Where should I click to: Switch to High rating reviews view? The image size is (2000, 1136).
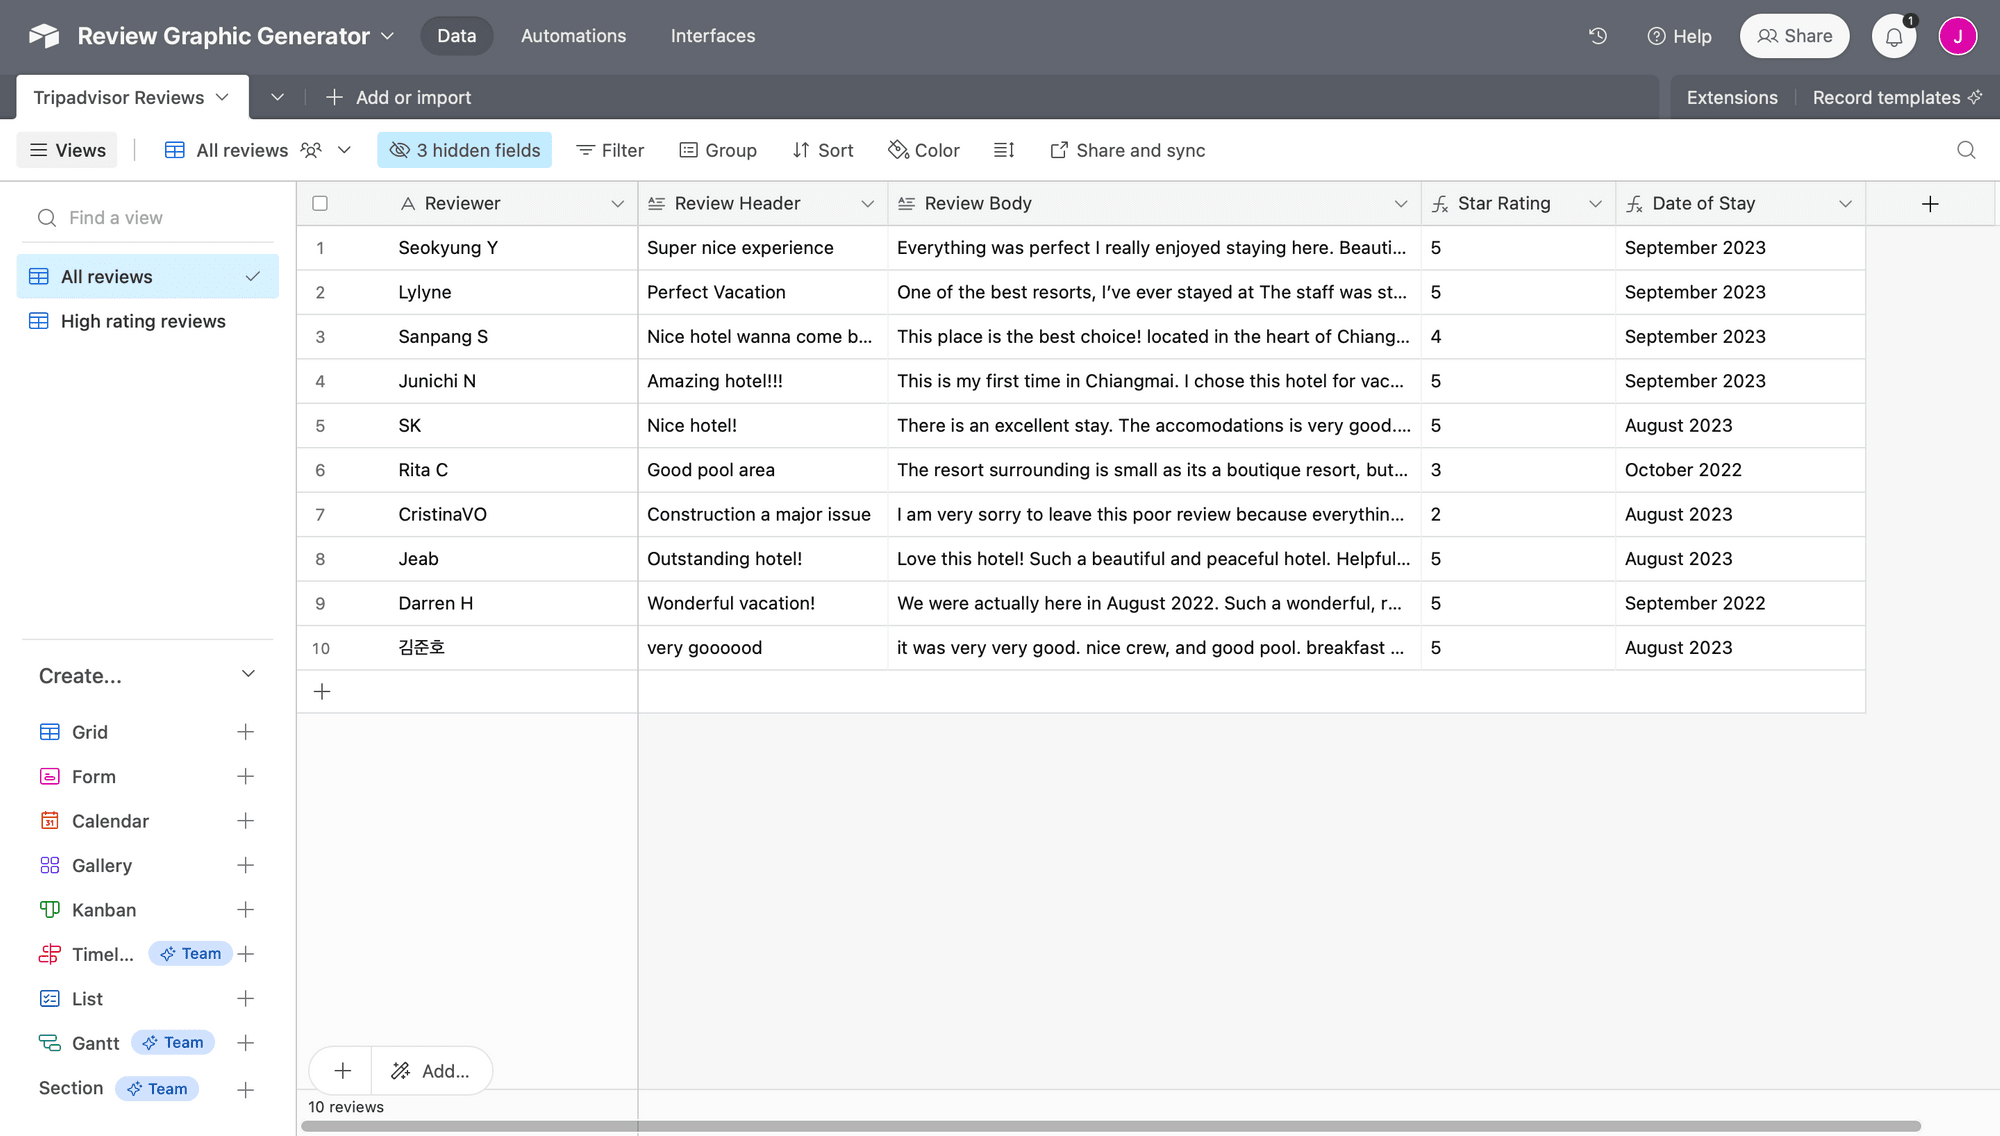click(143, 321)
